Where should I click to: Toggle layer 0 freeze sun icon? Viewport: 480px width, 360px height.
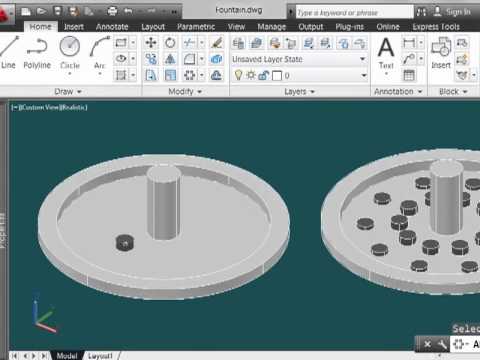(x=251, y=75)
